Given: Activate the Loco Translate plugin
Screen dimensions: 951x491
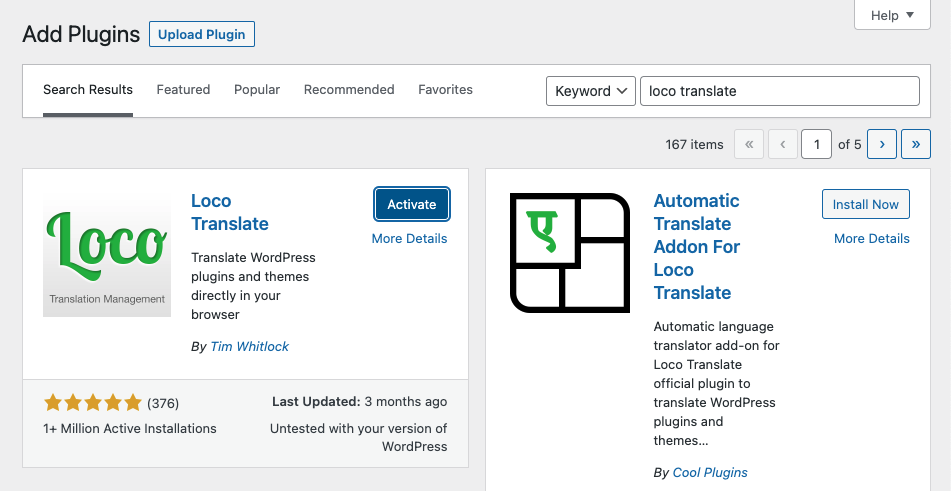Looking at the screenshot, I should 412,204.
